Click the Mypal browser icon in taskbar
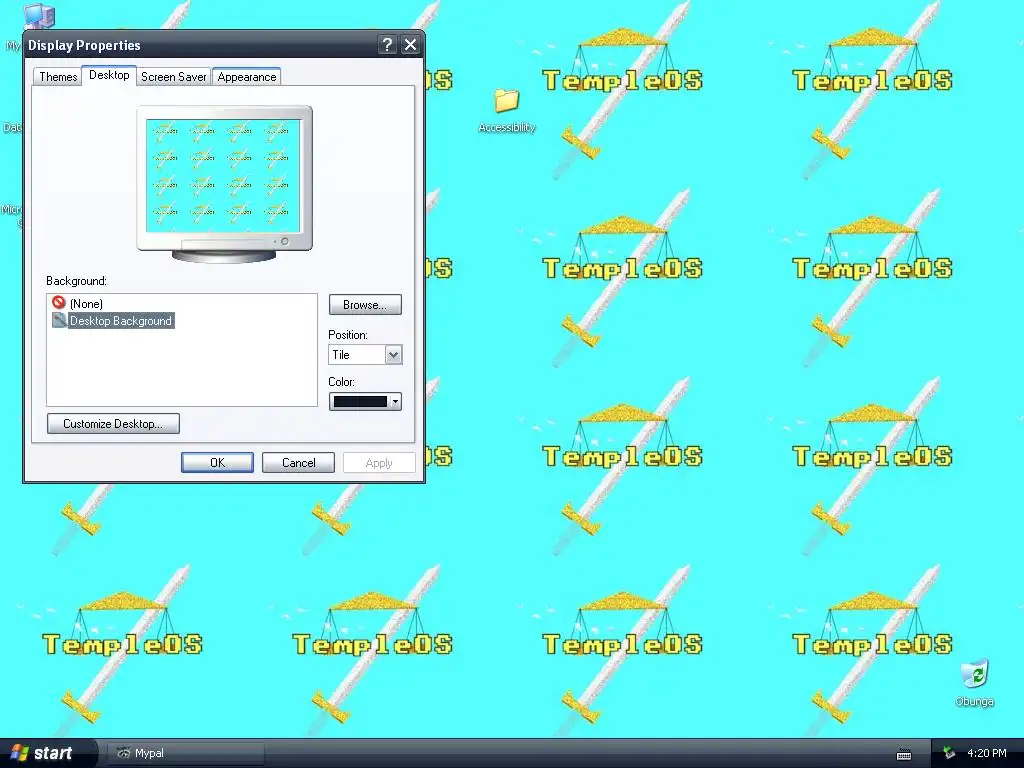This screenshot has width=1024, height=768. [x=123, y=753]
